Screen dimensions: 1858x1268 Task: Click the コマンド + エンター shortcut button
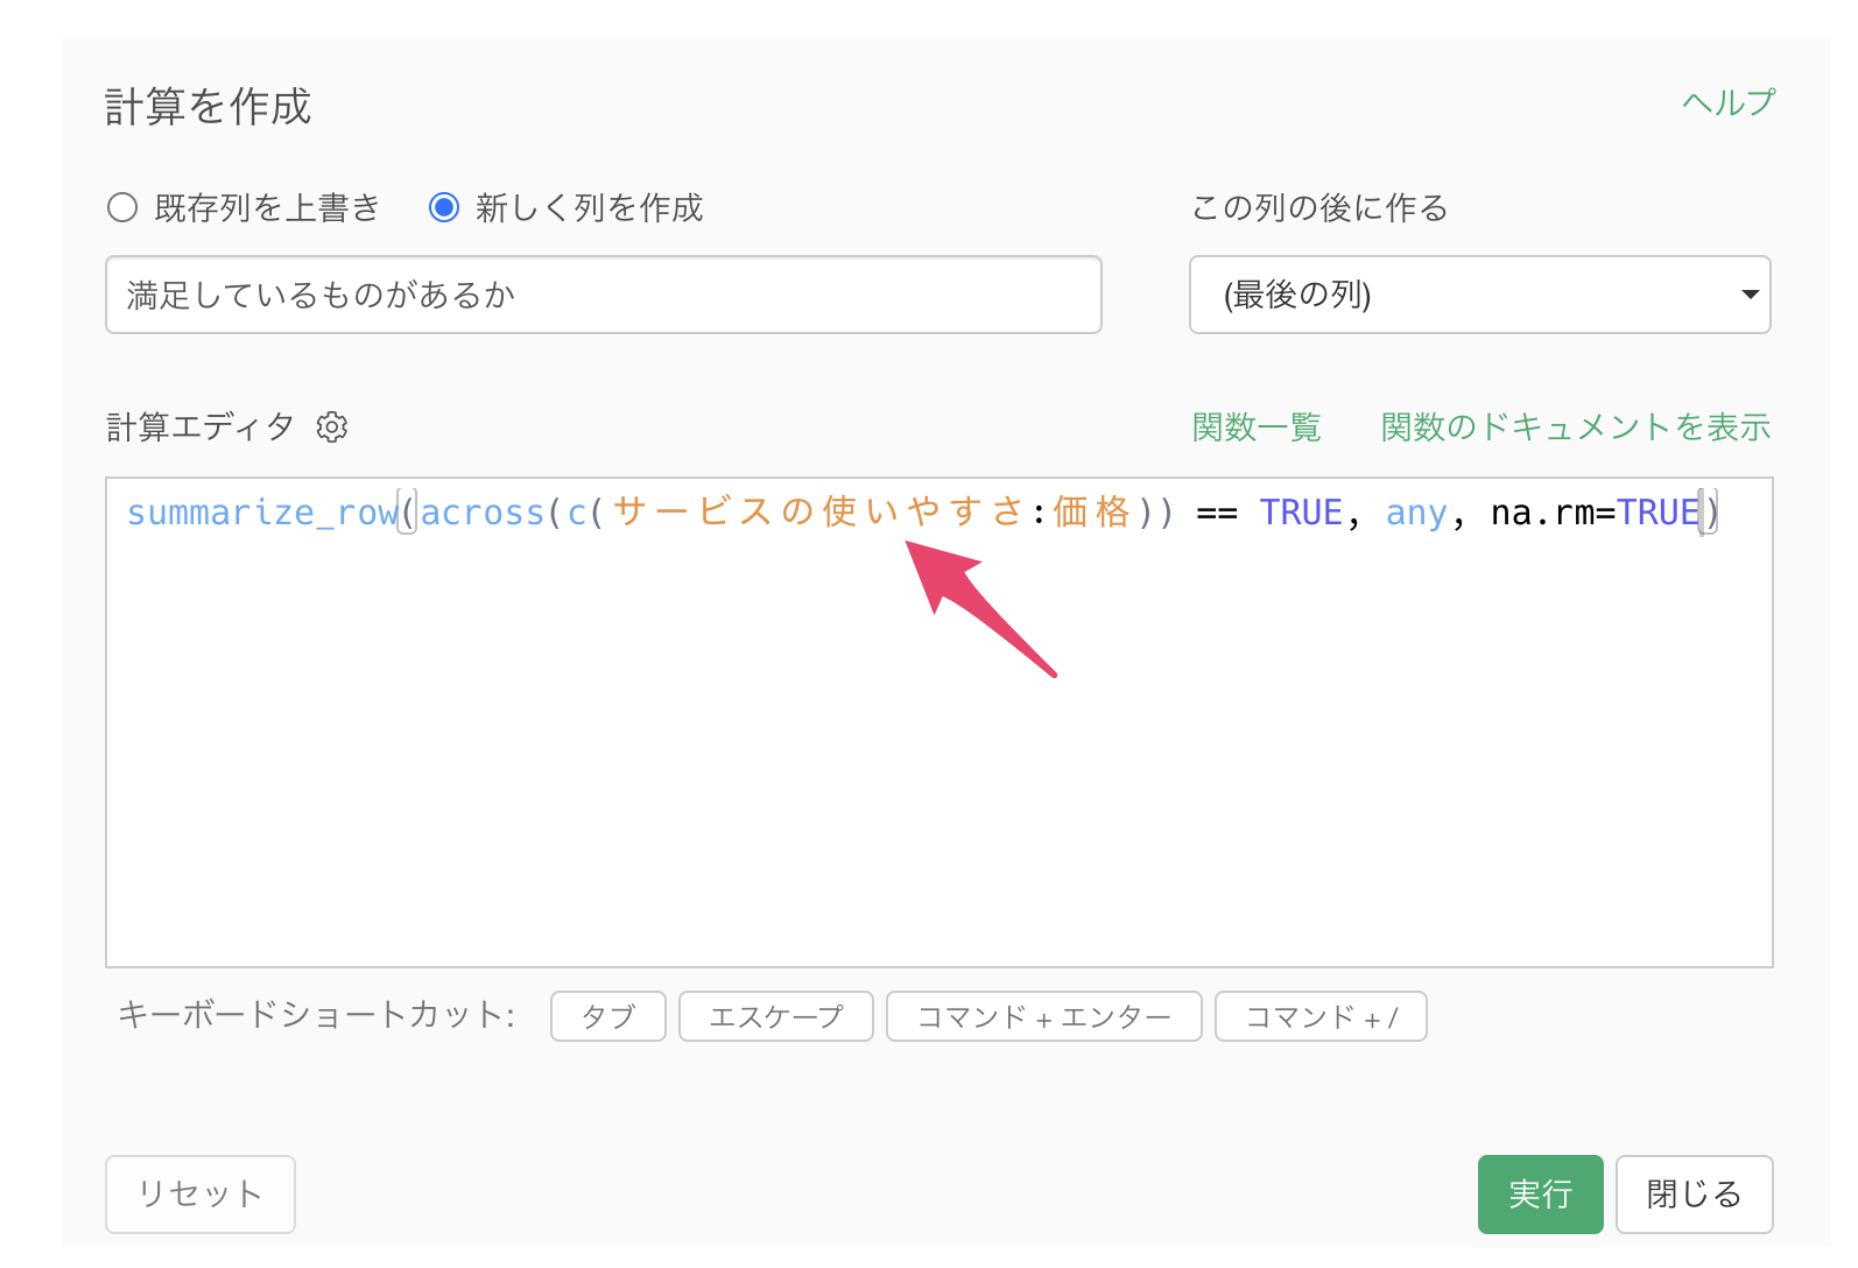coord(1043,1017)
